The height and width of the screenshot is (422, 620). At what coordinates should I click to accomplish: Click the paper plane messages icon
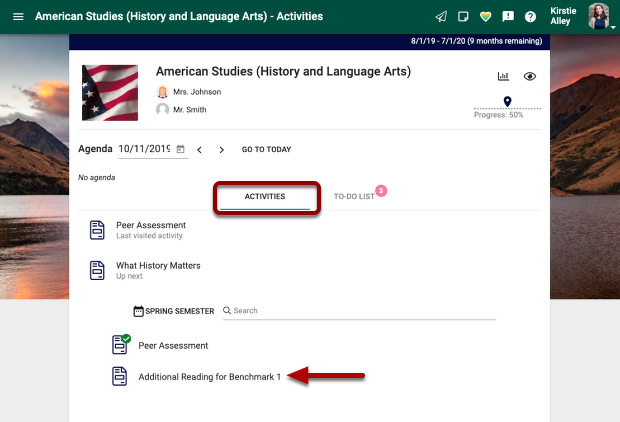(441, 17)
